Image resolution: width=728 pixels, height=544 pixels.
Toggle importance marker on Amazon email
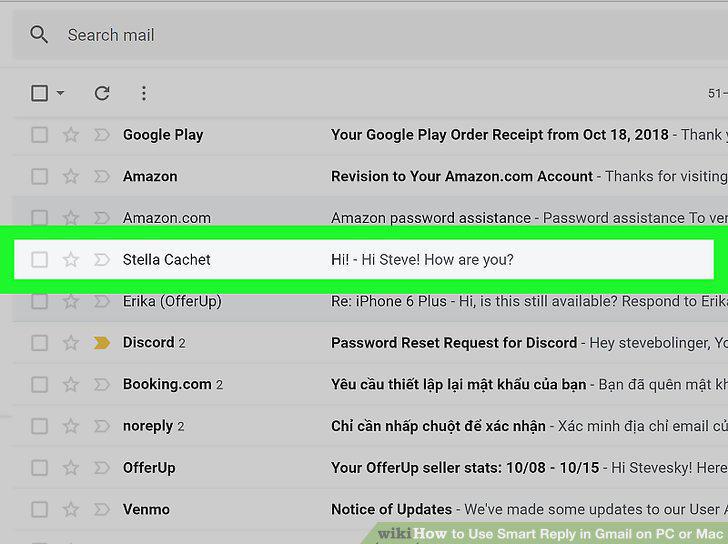point(102,176)
